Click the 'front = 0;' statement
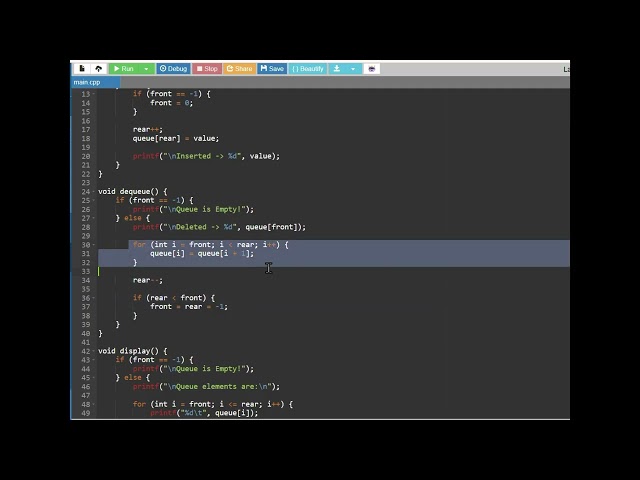The width and height of the screenshot is (640, 480). (x=171, y=103)
